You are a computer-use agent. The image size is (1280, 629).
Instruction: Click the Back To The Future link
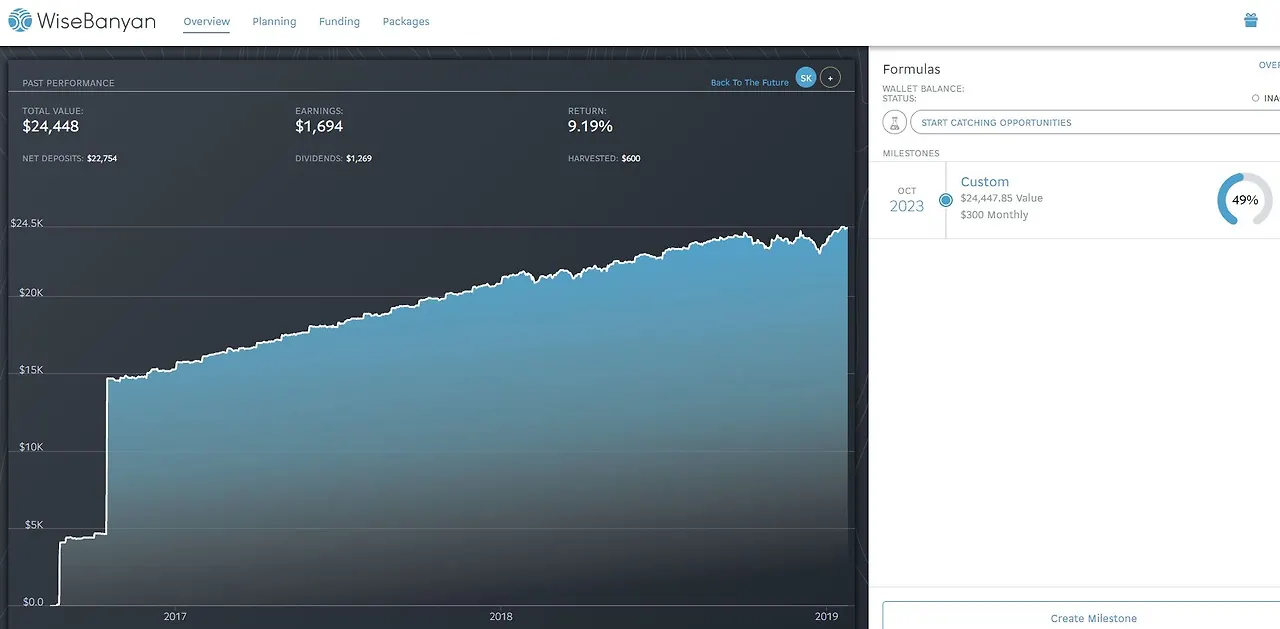click(x=750, y=82)
